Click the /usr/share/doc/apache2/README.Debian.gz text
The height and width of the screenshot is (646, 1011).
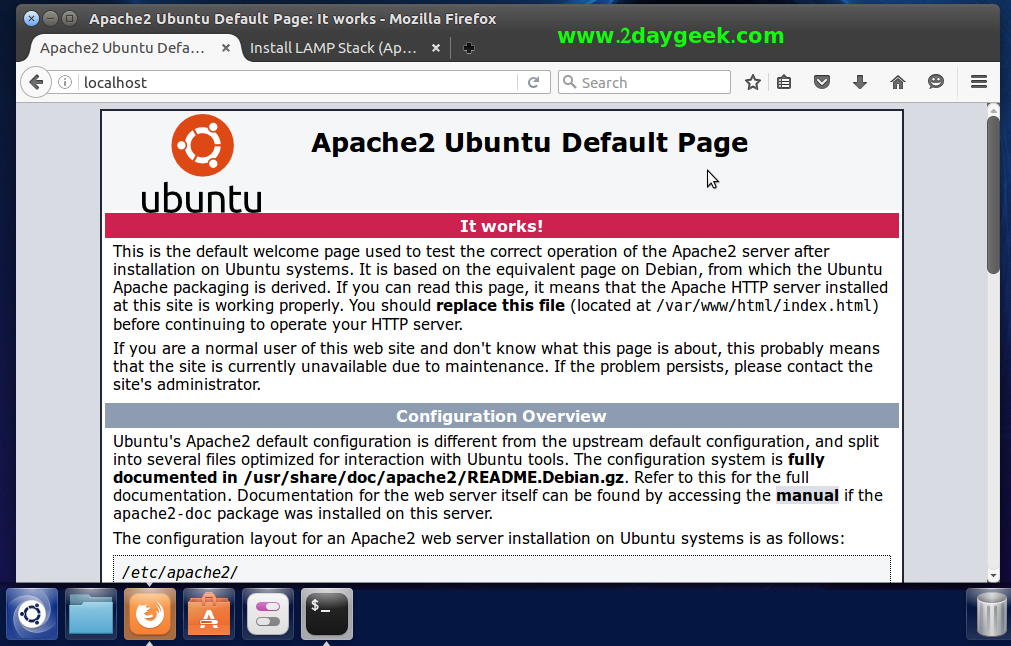pos(433,477)
